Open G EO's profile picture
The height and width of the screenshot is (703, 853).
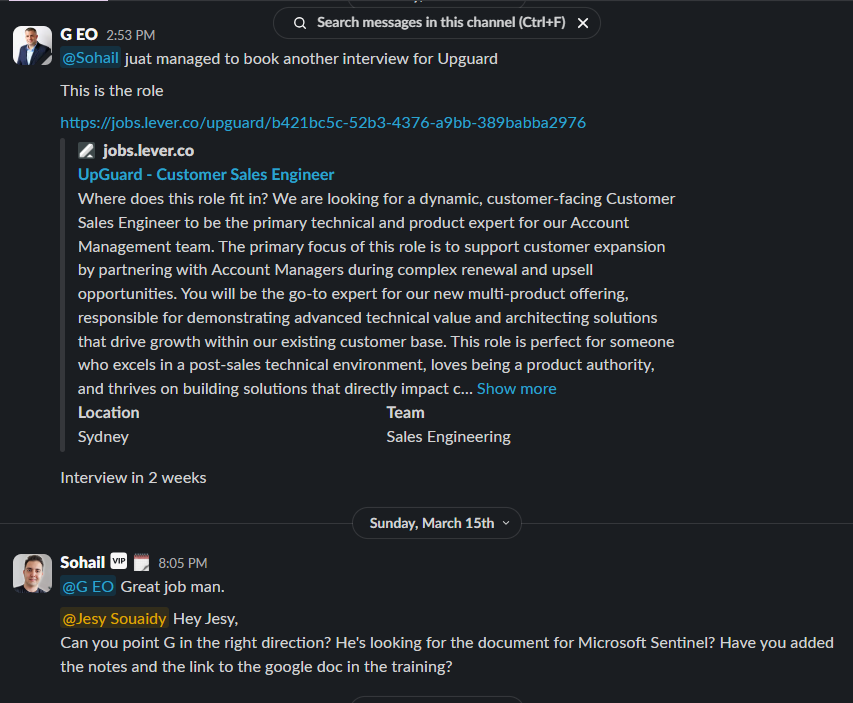pos(32,46)
